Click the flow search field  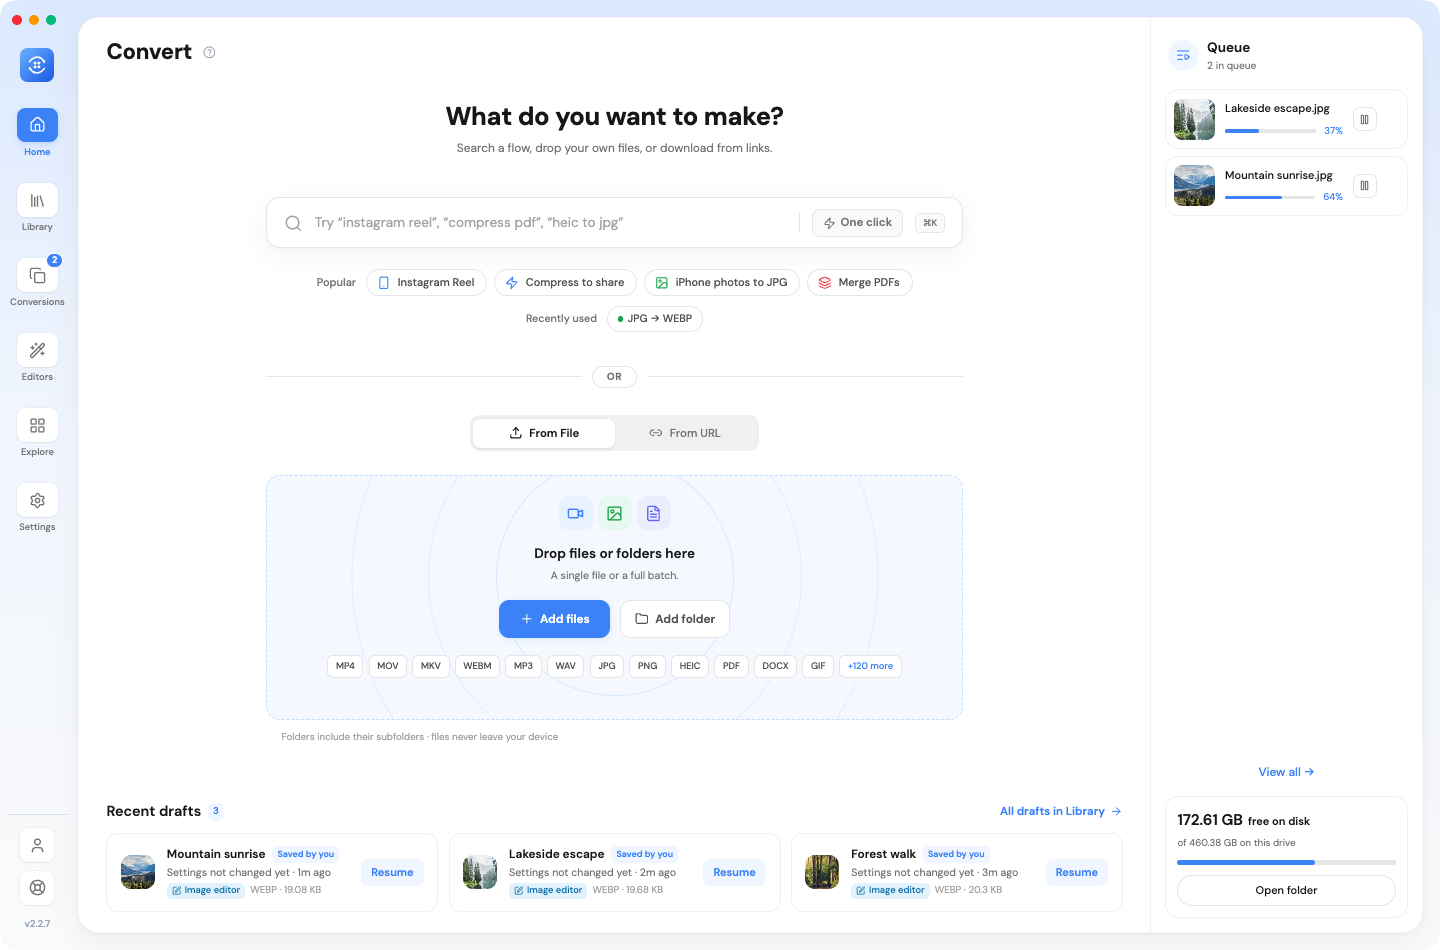point(550,223)
